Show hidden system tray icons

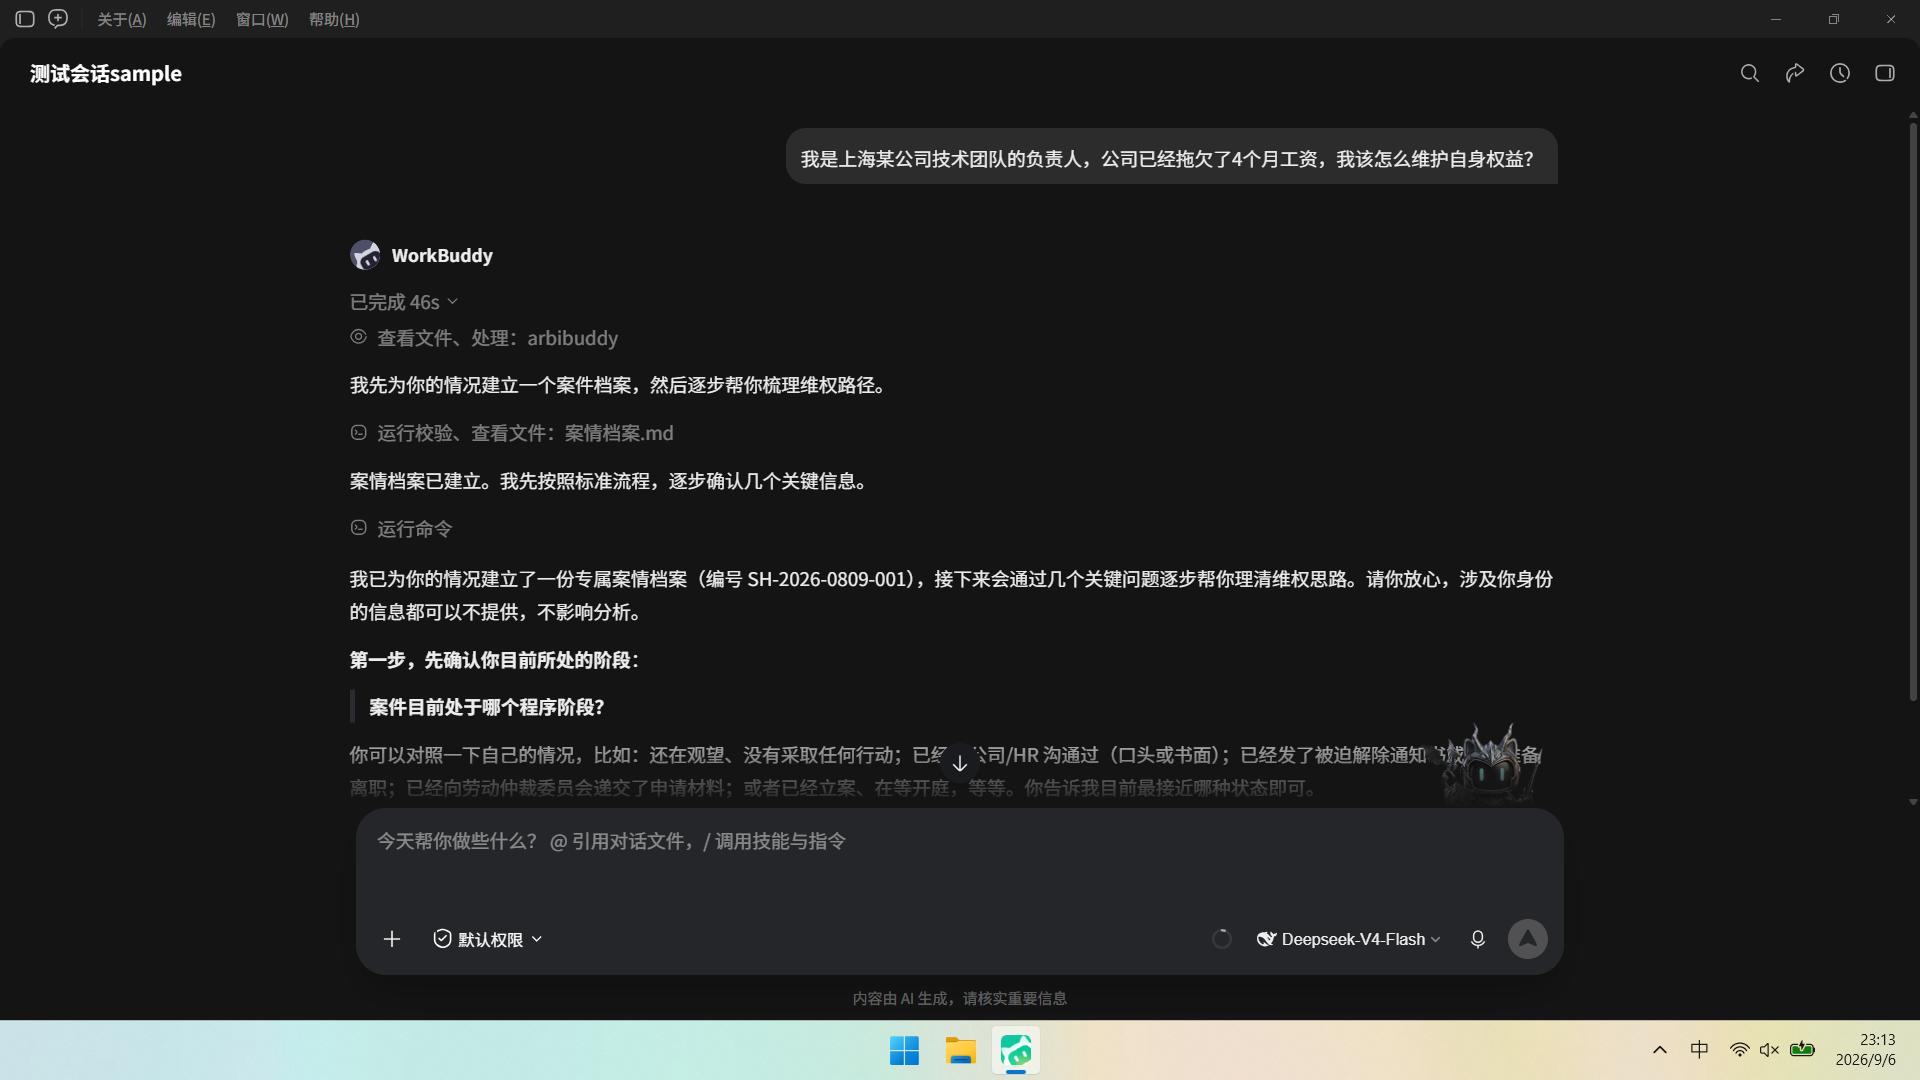tap(1660, 1050)
